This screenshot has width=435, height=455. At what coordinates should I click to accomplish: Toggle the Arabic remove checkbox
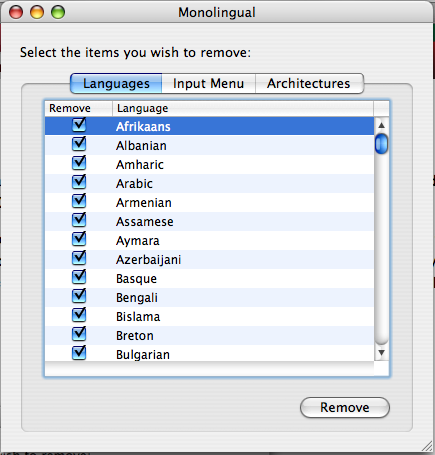tap(79, 183)
